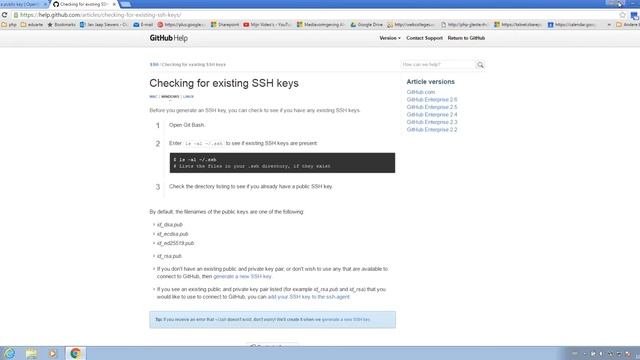
Task: Open the Mijn Video's YouTube bookmark
Action: (x=267, y=24)
